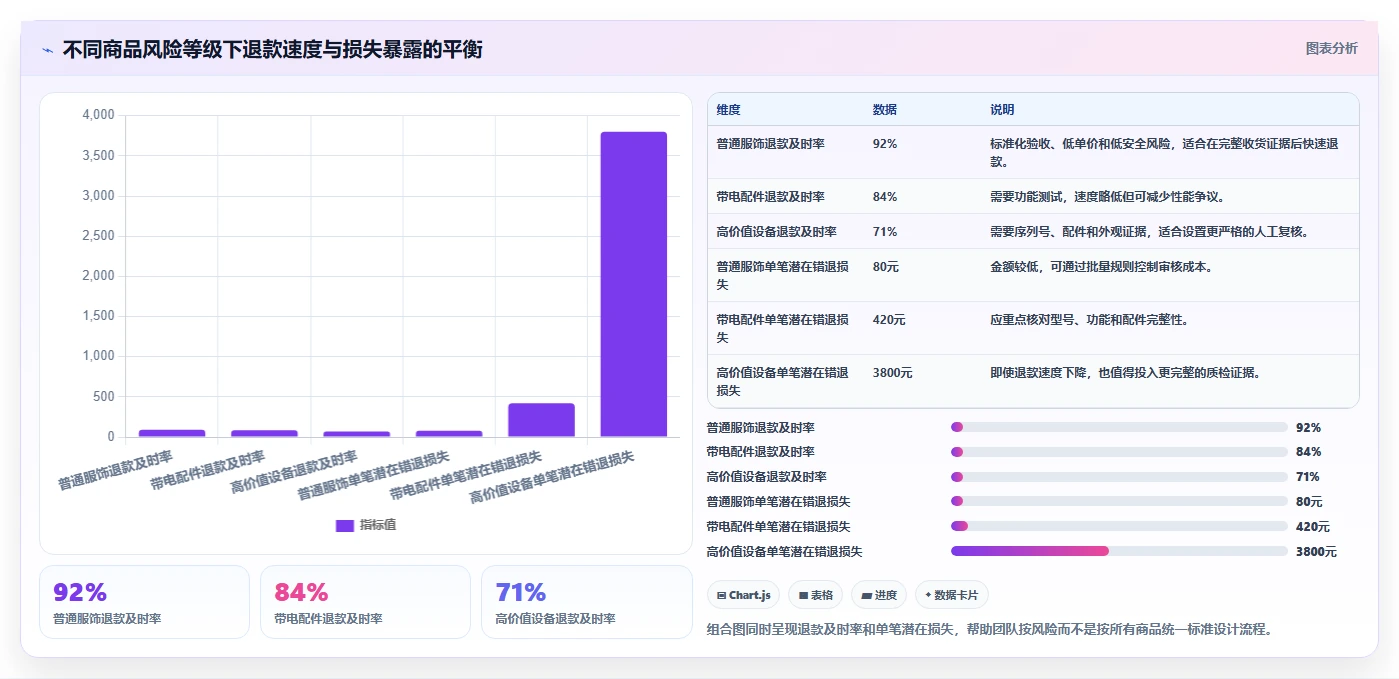Image resolution: width=1399 pixels, height=679 pixels.
Task: Toggle the 指标值 legend swatch in the chart
Action: pyautogui.click(x=345, y=525)
